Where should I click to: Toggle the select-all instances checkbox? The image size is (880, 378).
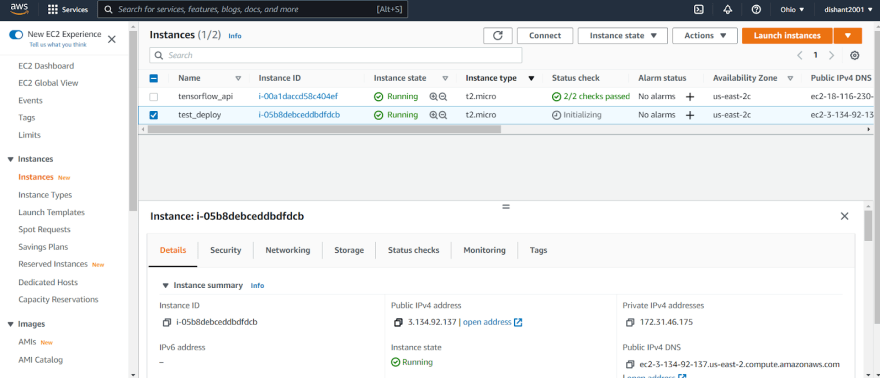(x=154, y=79)
